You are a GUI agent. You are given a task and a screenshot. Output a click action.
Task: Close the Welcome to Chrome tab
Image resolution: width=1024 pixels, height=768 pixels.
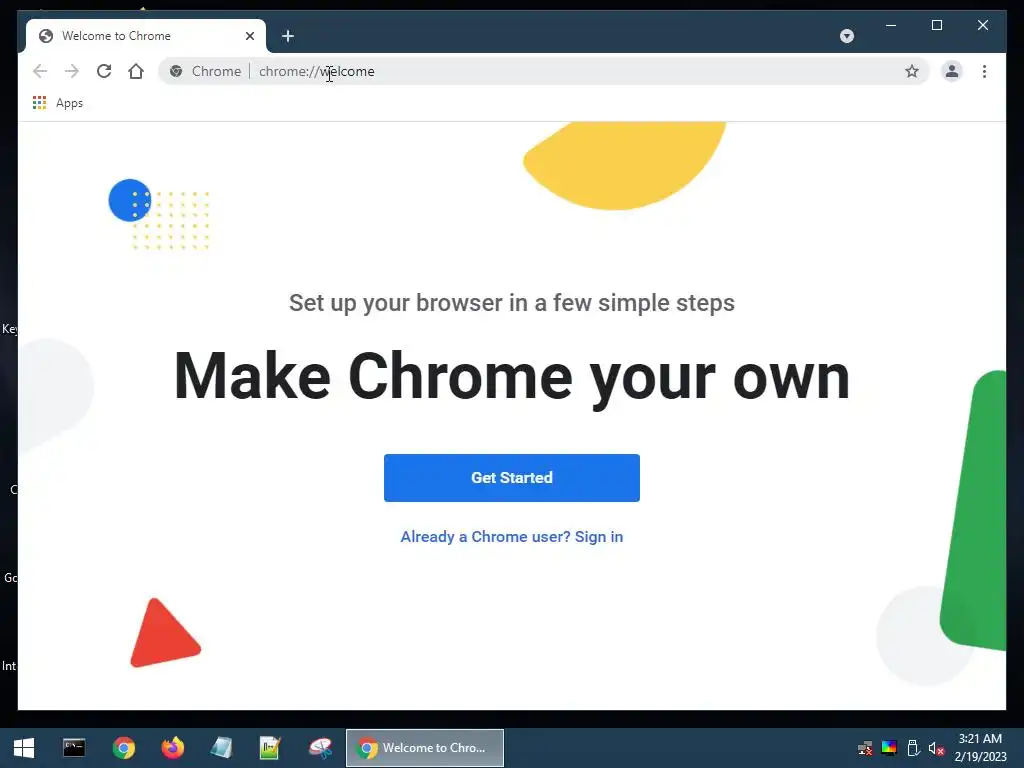coord(249,36)
